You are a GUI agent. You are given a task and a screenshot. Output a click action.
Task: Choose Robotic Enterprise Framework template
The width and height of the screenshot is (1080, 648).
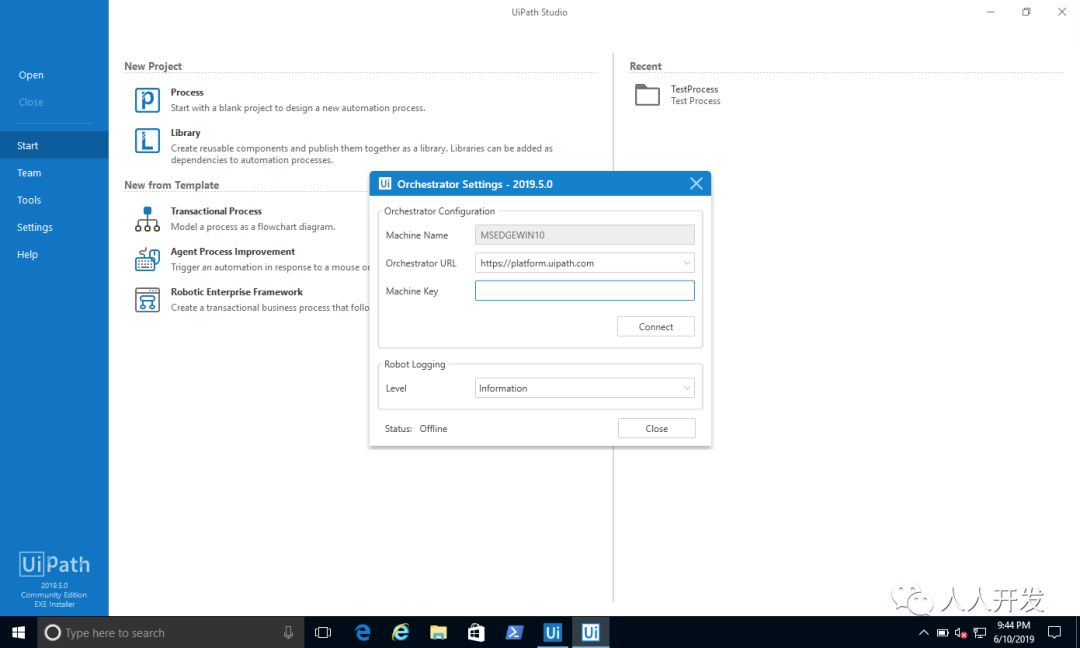[237, 292]
